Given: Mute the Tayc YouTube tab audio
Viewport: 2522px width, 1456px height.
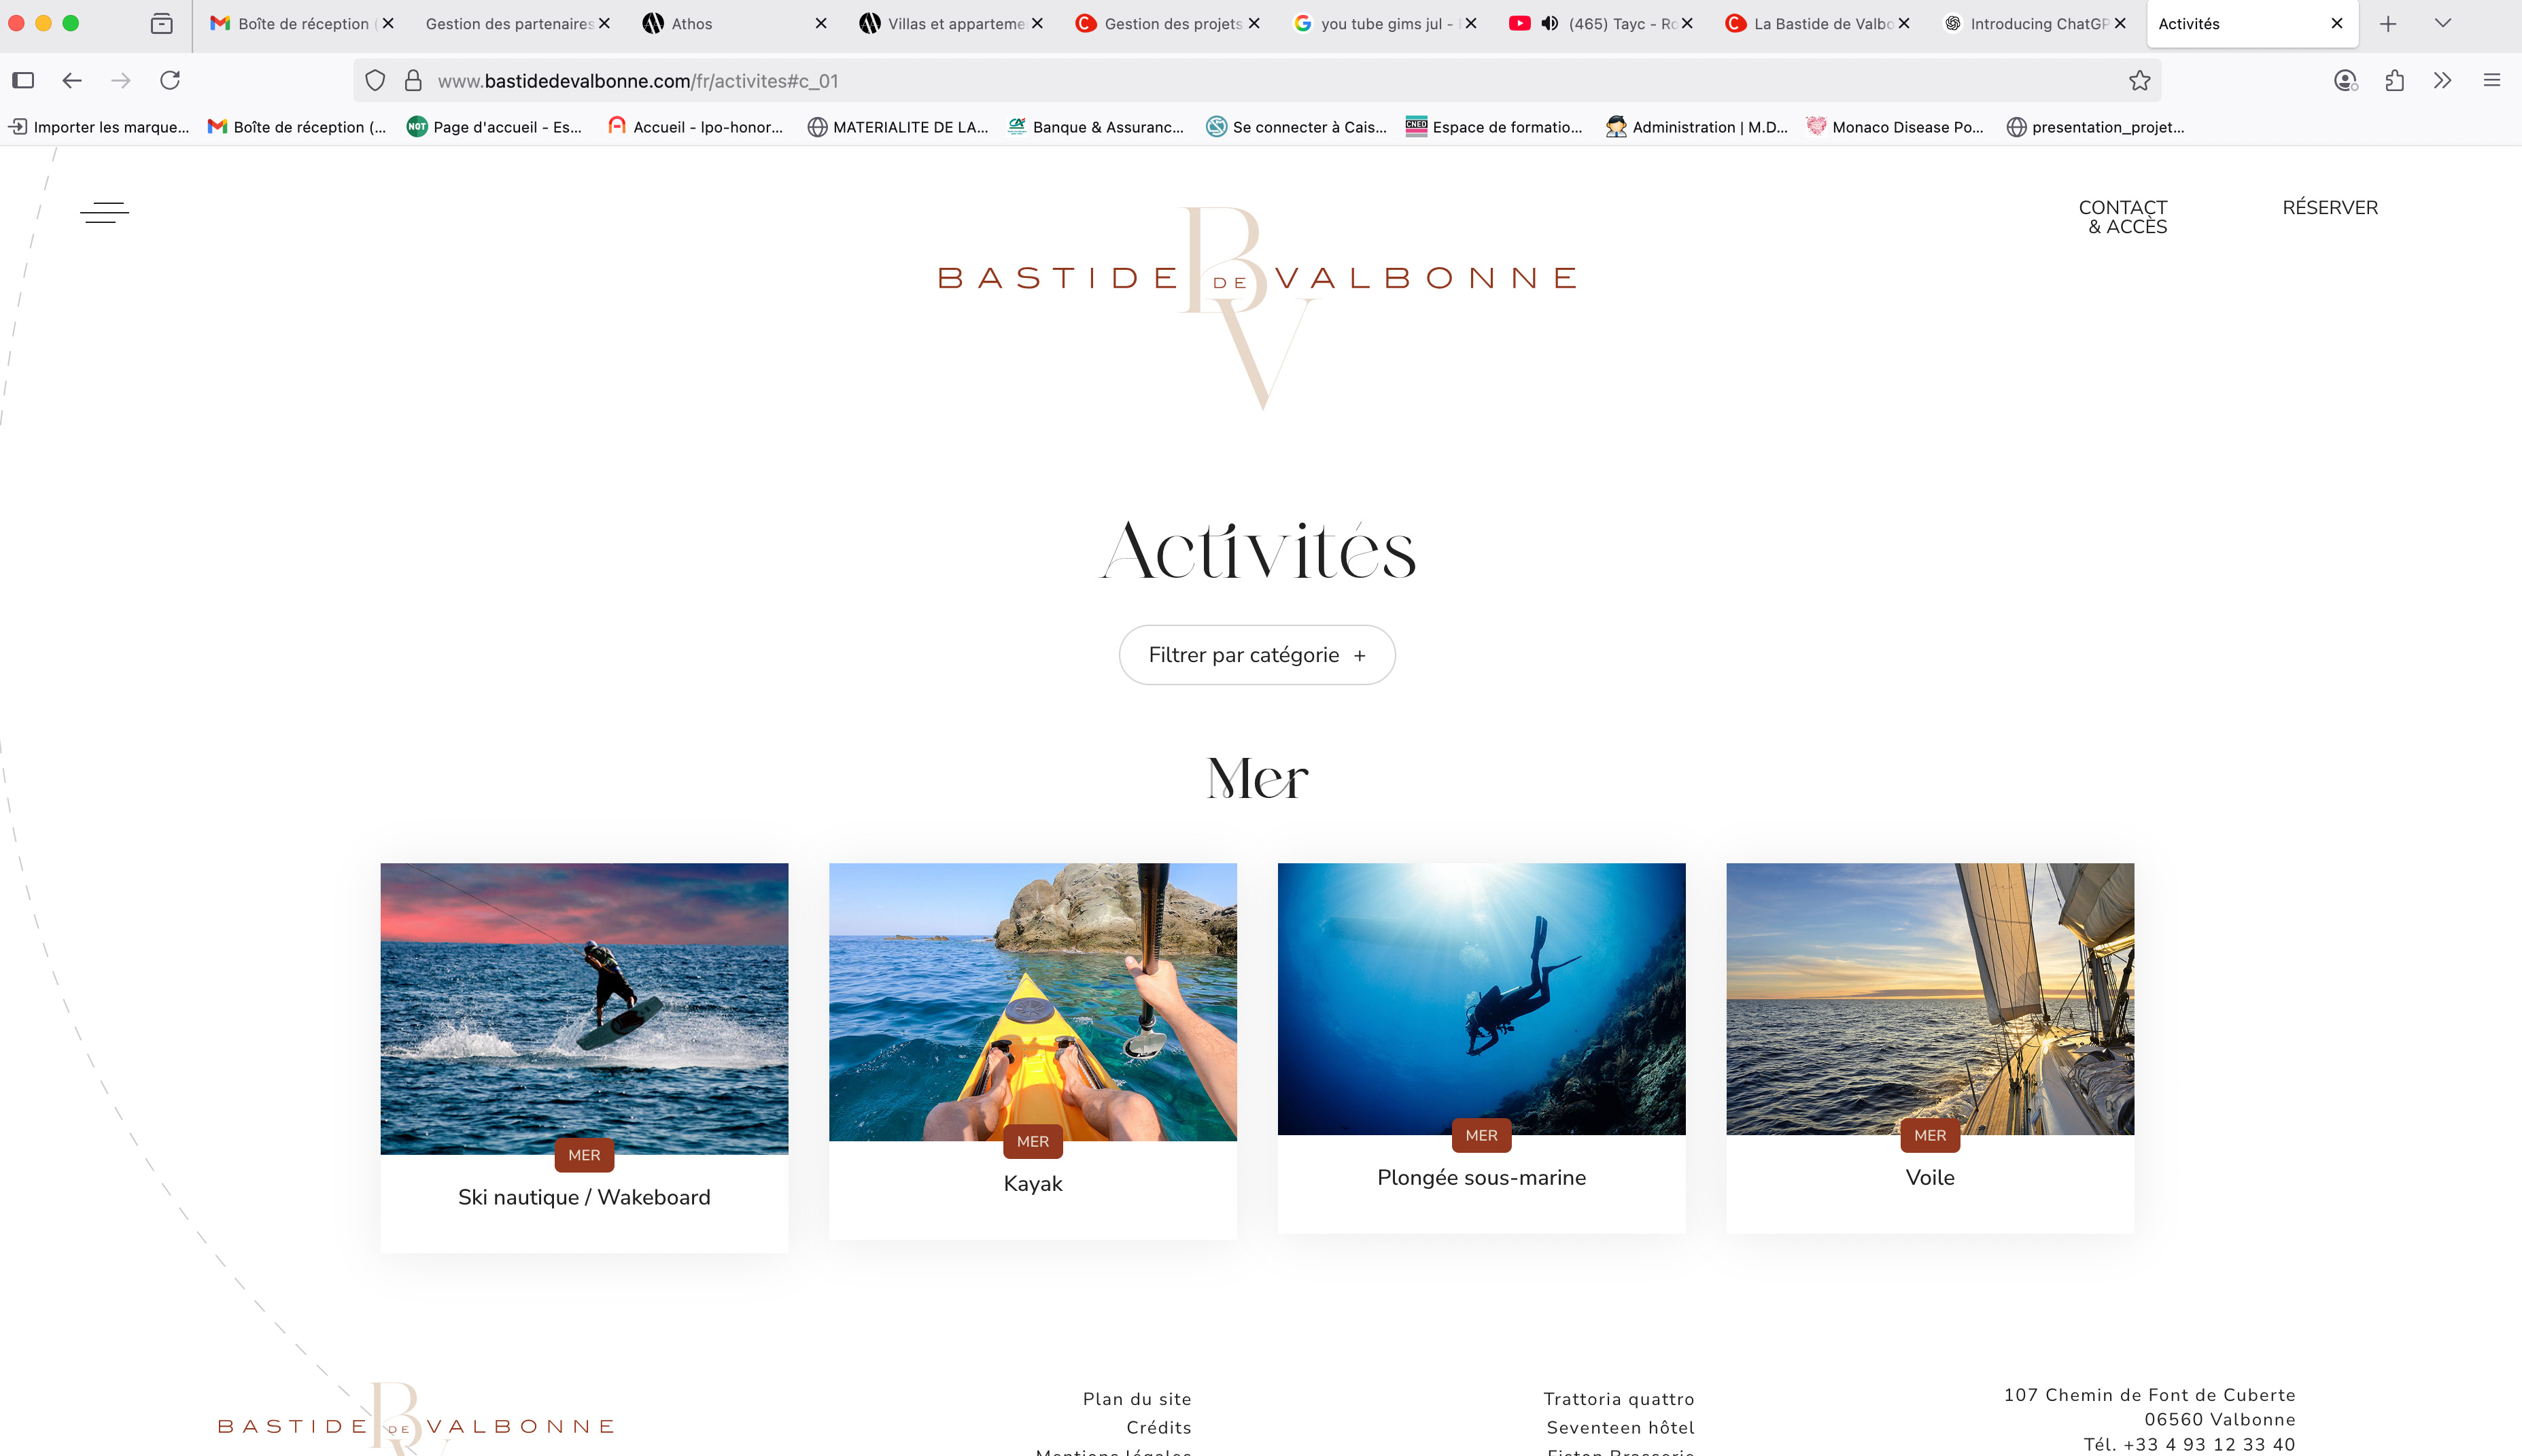Looking at the screenshot, I should pyautogui.click(x=1550, y=23).
